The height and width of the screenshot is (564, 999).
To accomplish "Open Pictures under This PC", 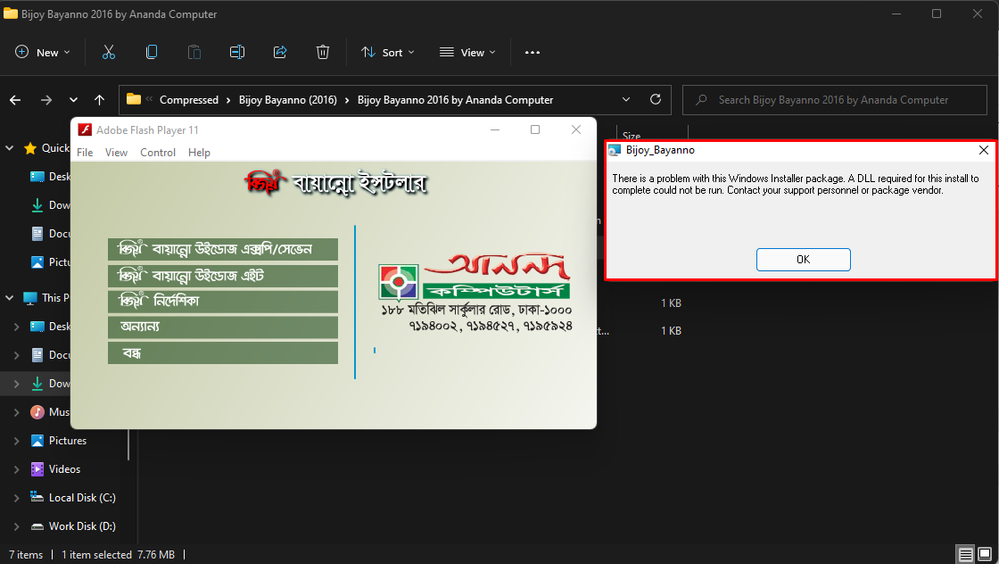I will click(59, 440).
